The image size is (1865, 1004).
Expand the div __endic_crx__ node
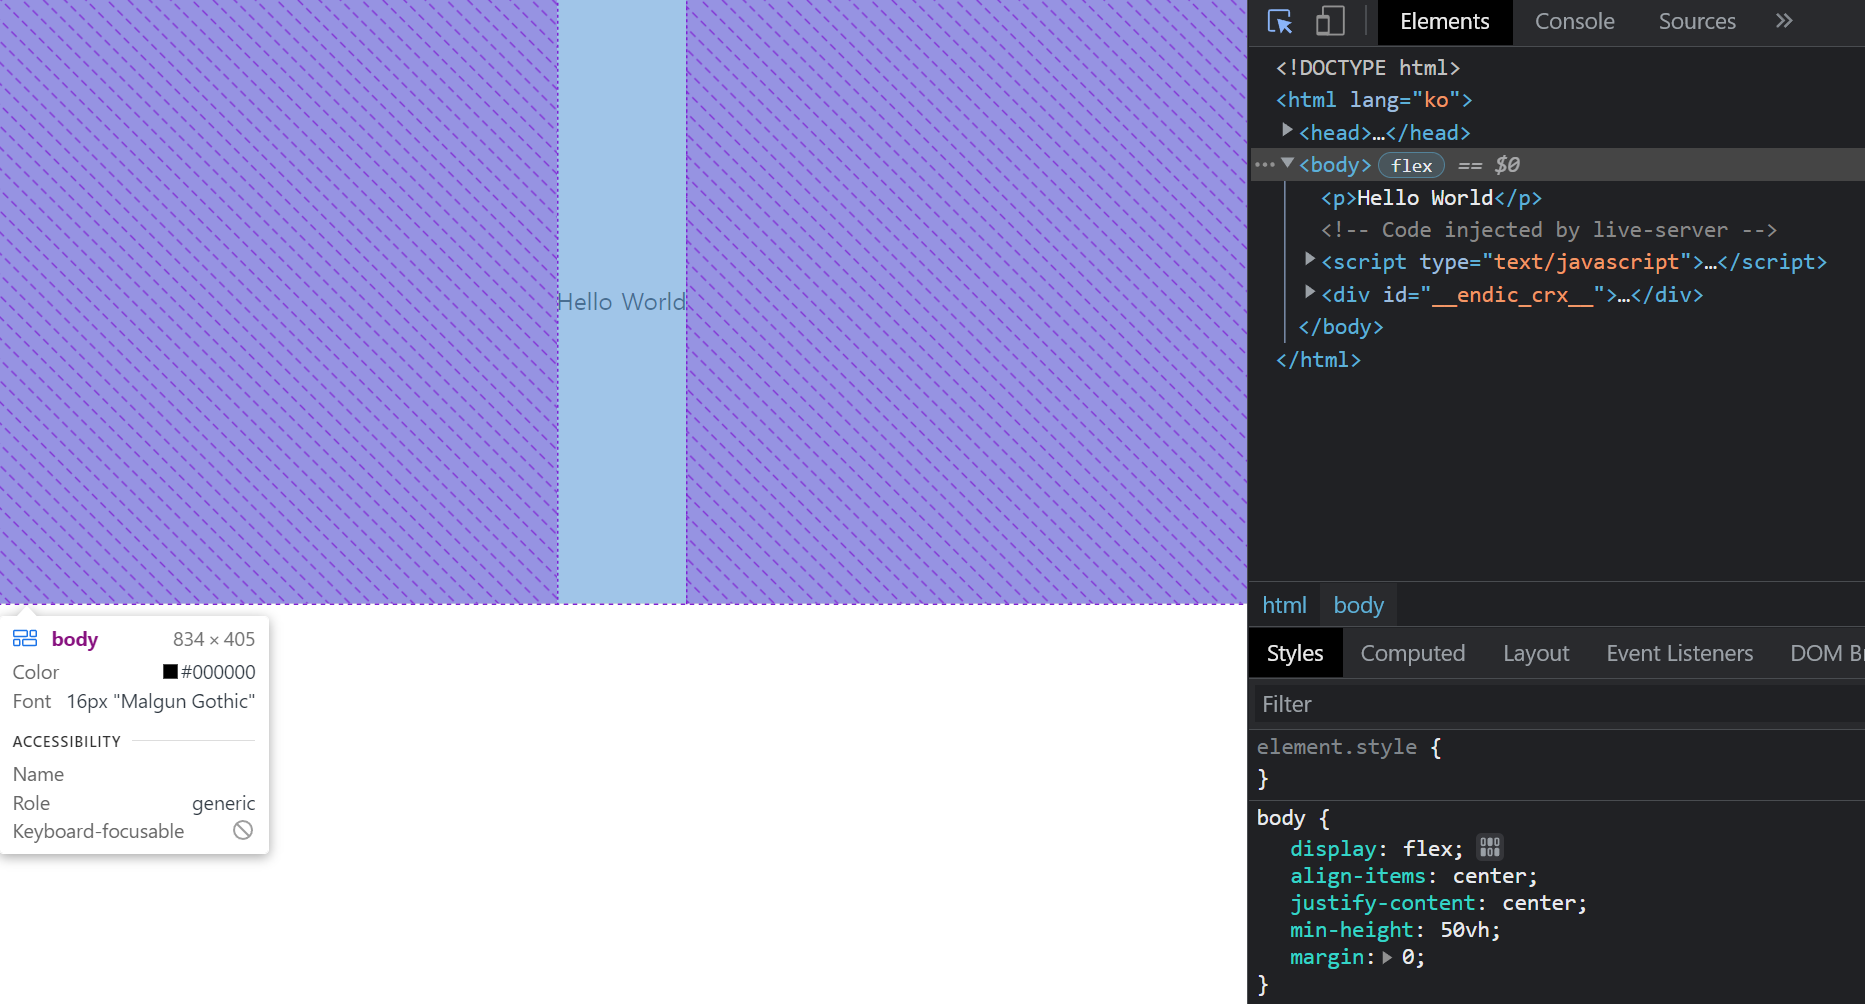1310,293
